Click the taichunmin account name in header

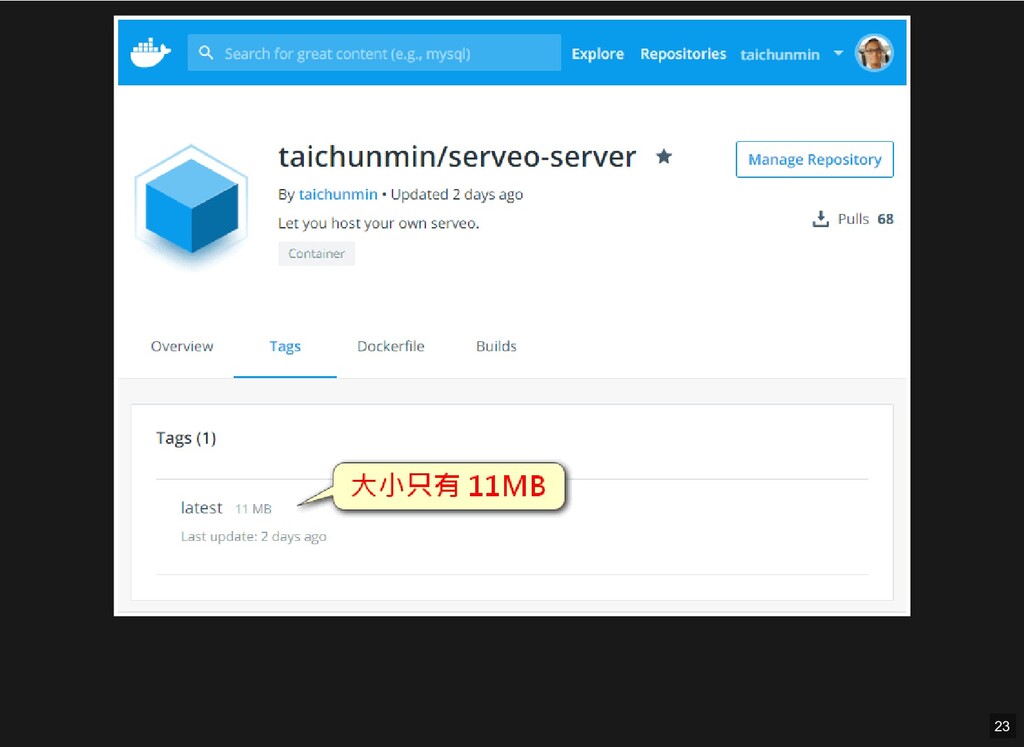tap(780, 54)
